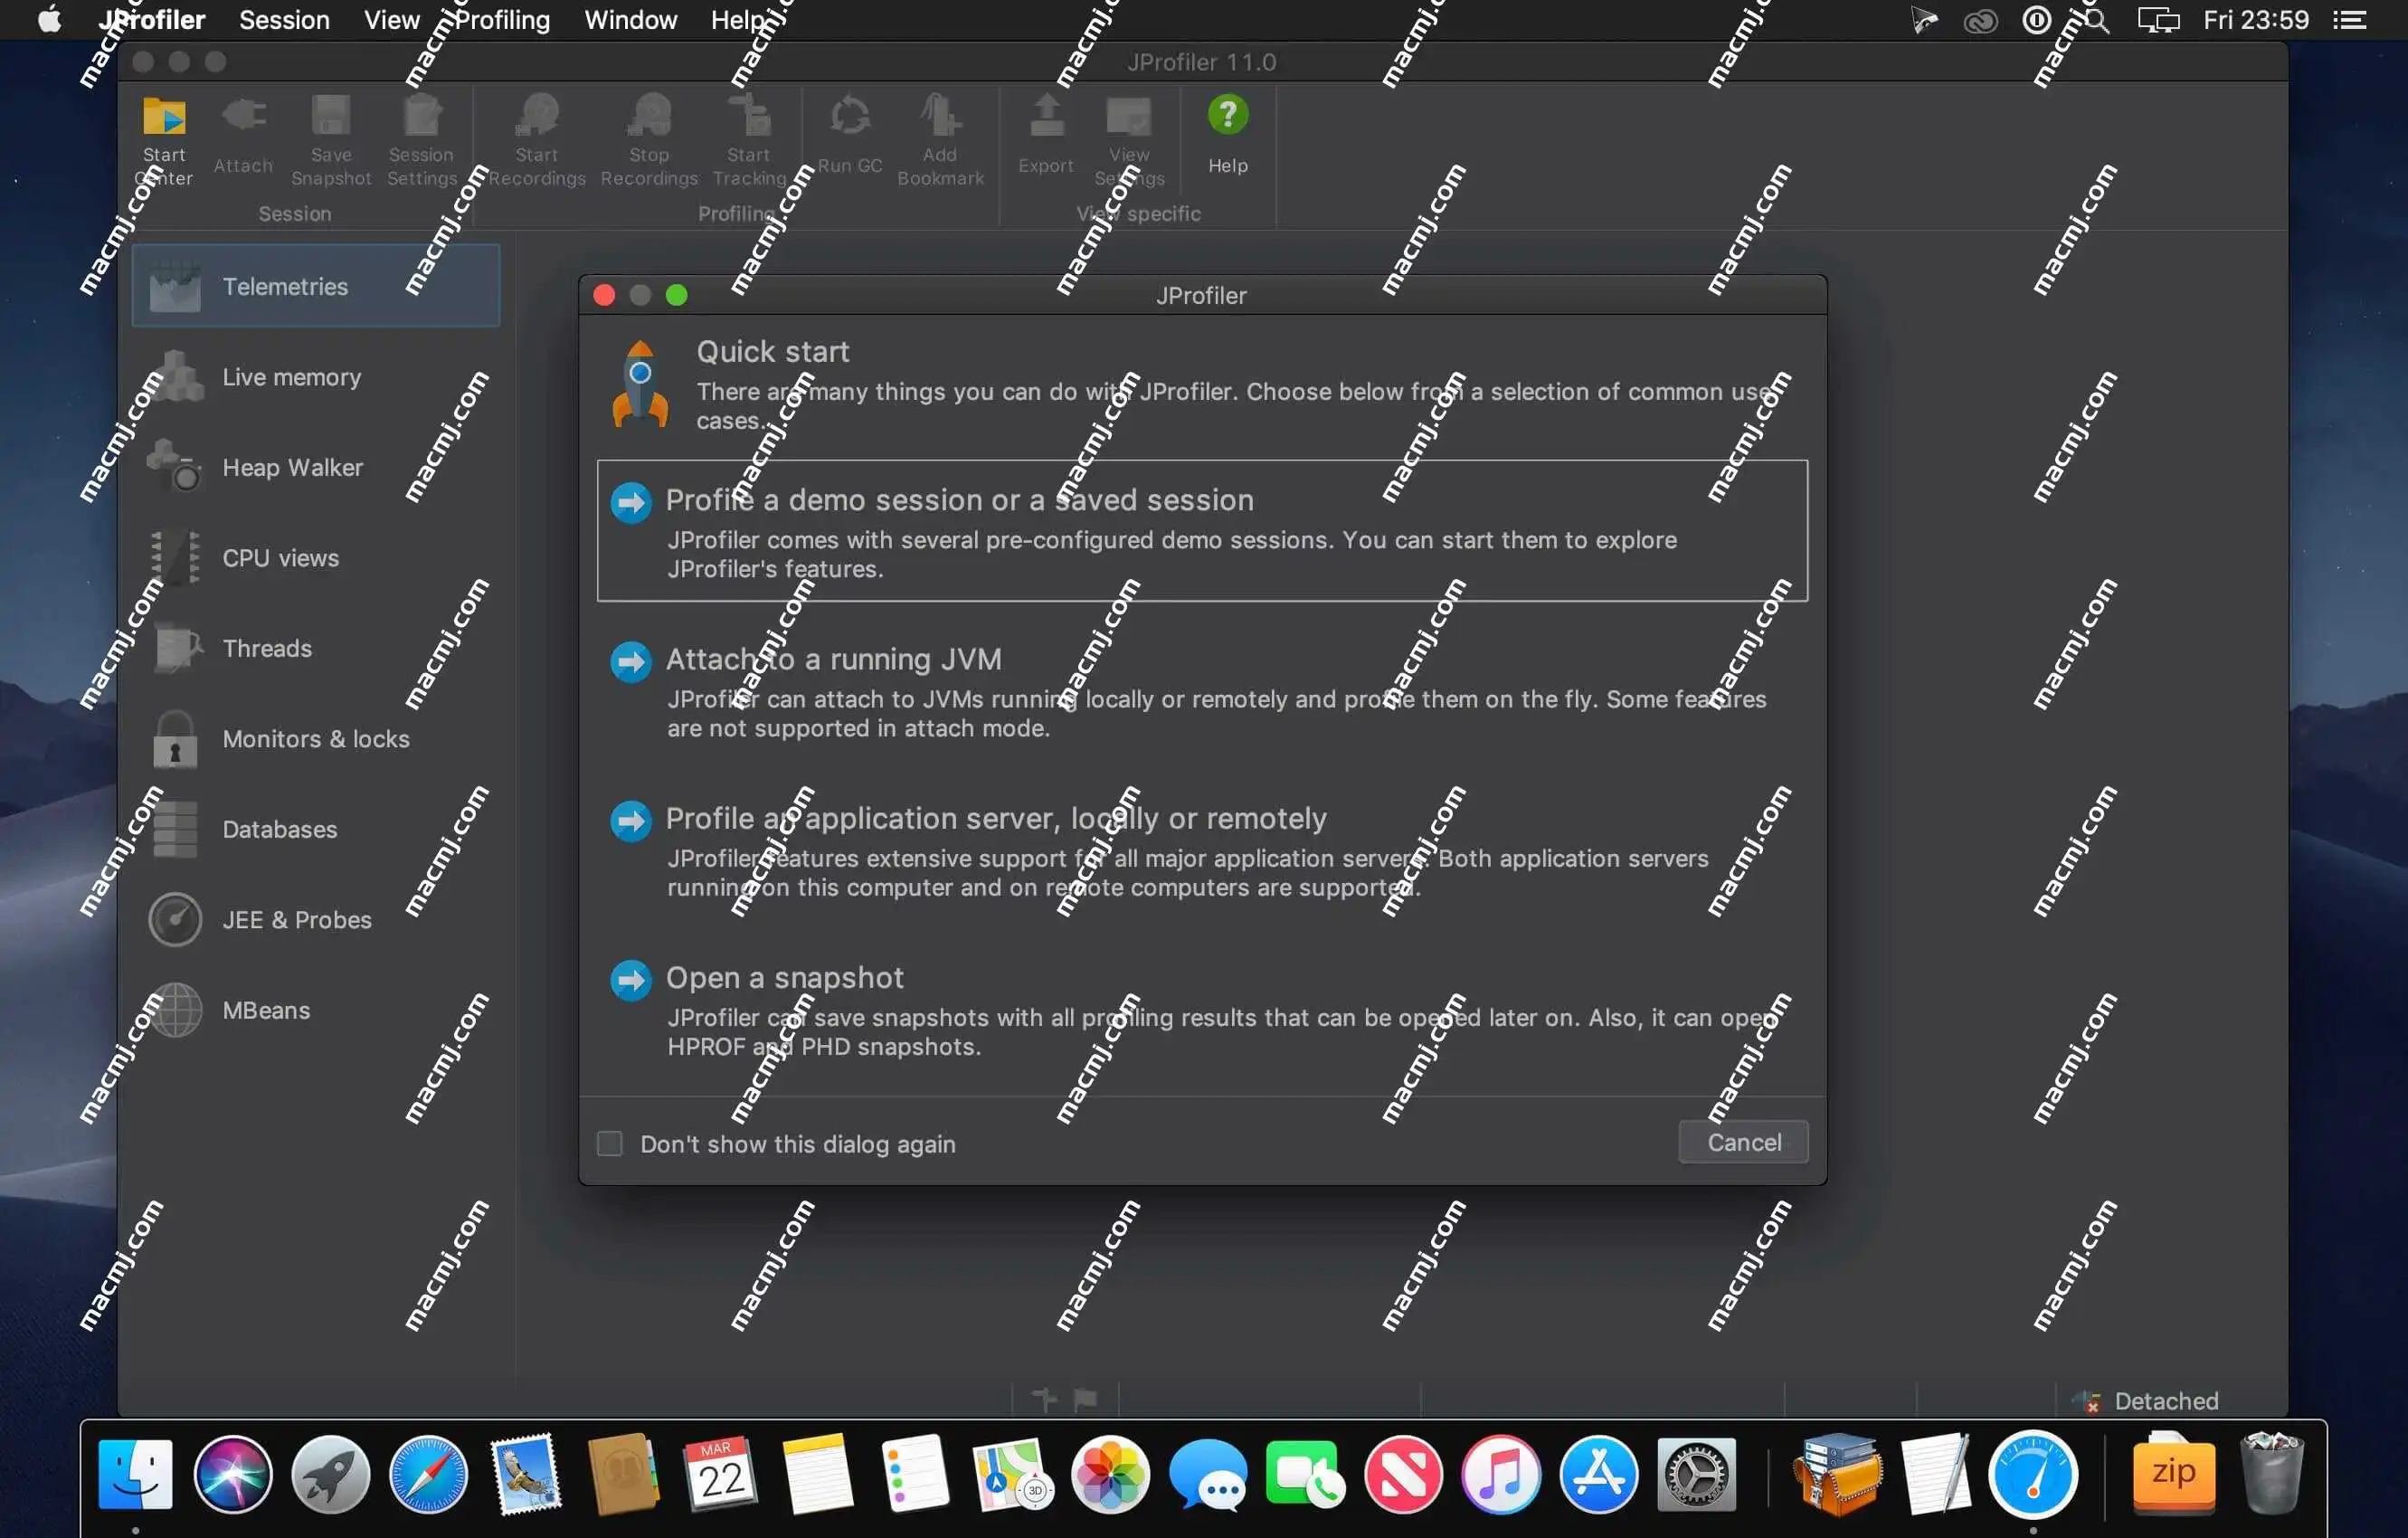
Task: Open Music (iTunes) from the Dock
Action: point(1500,1474)
